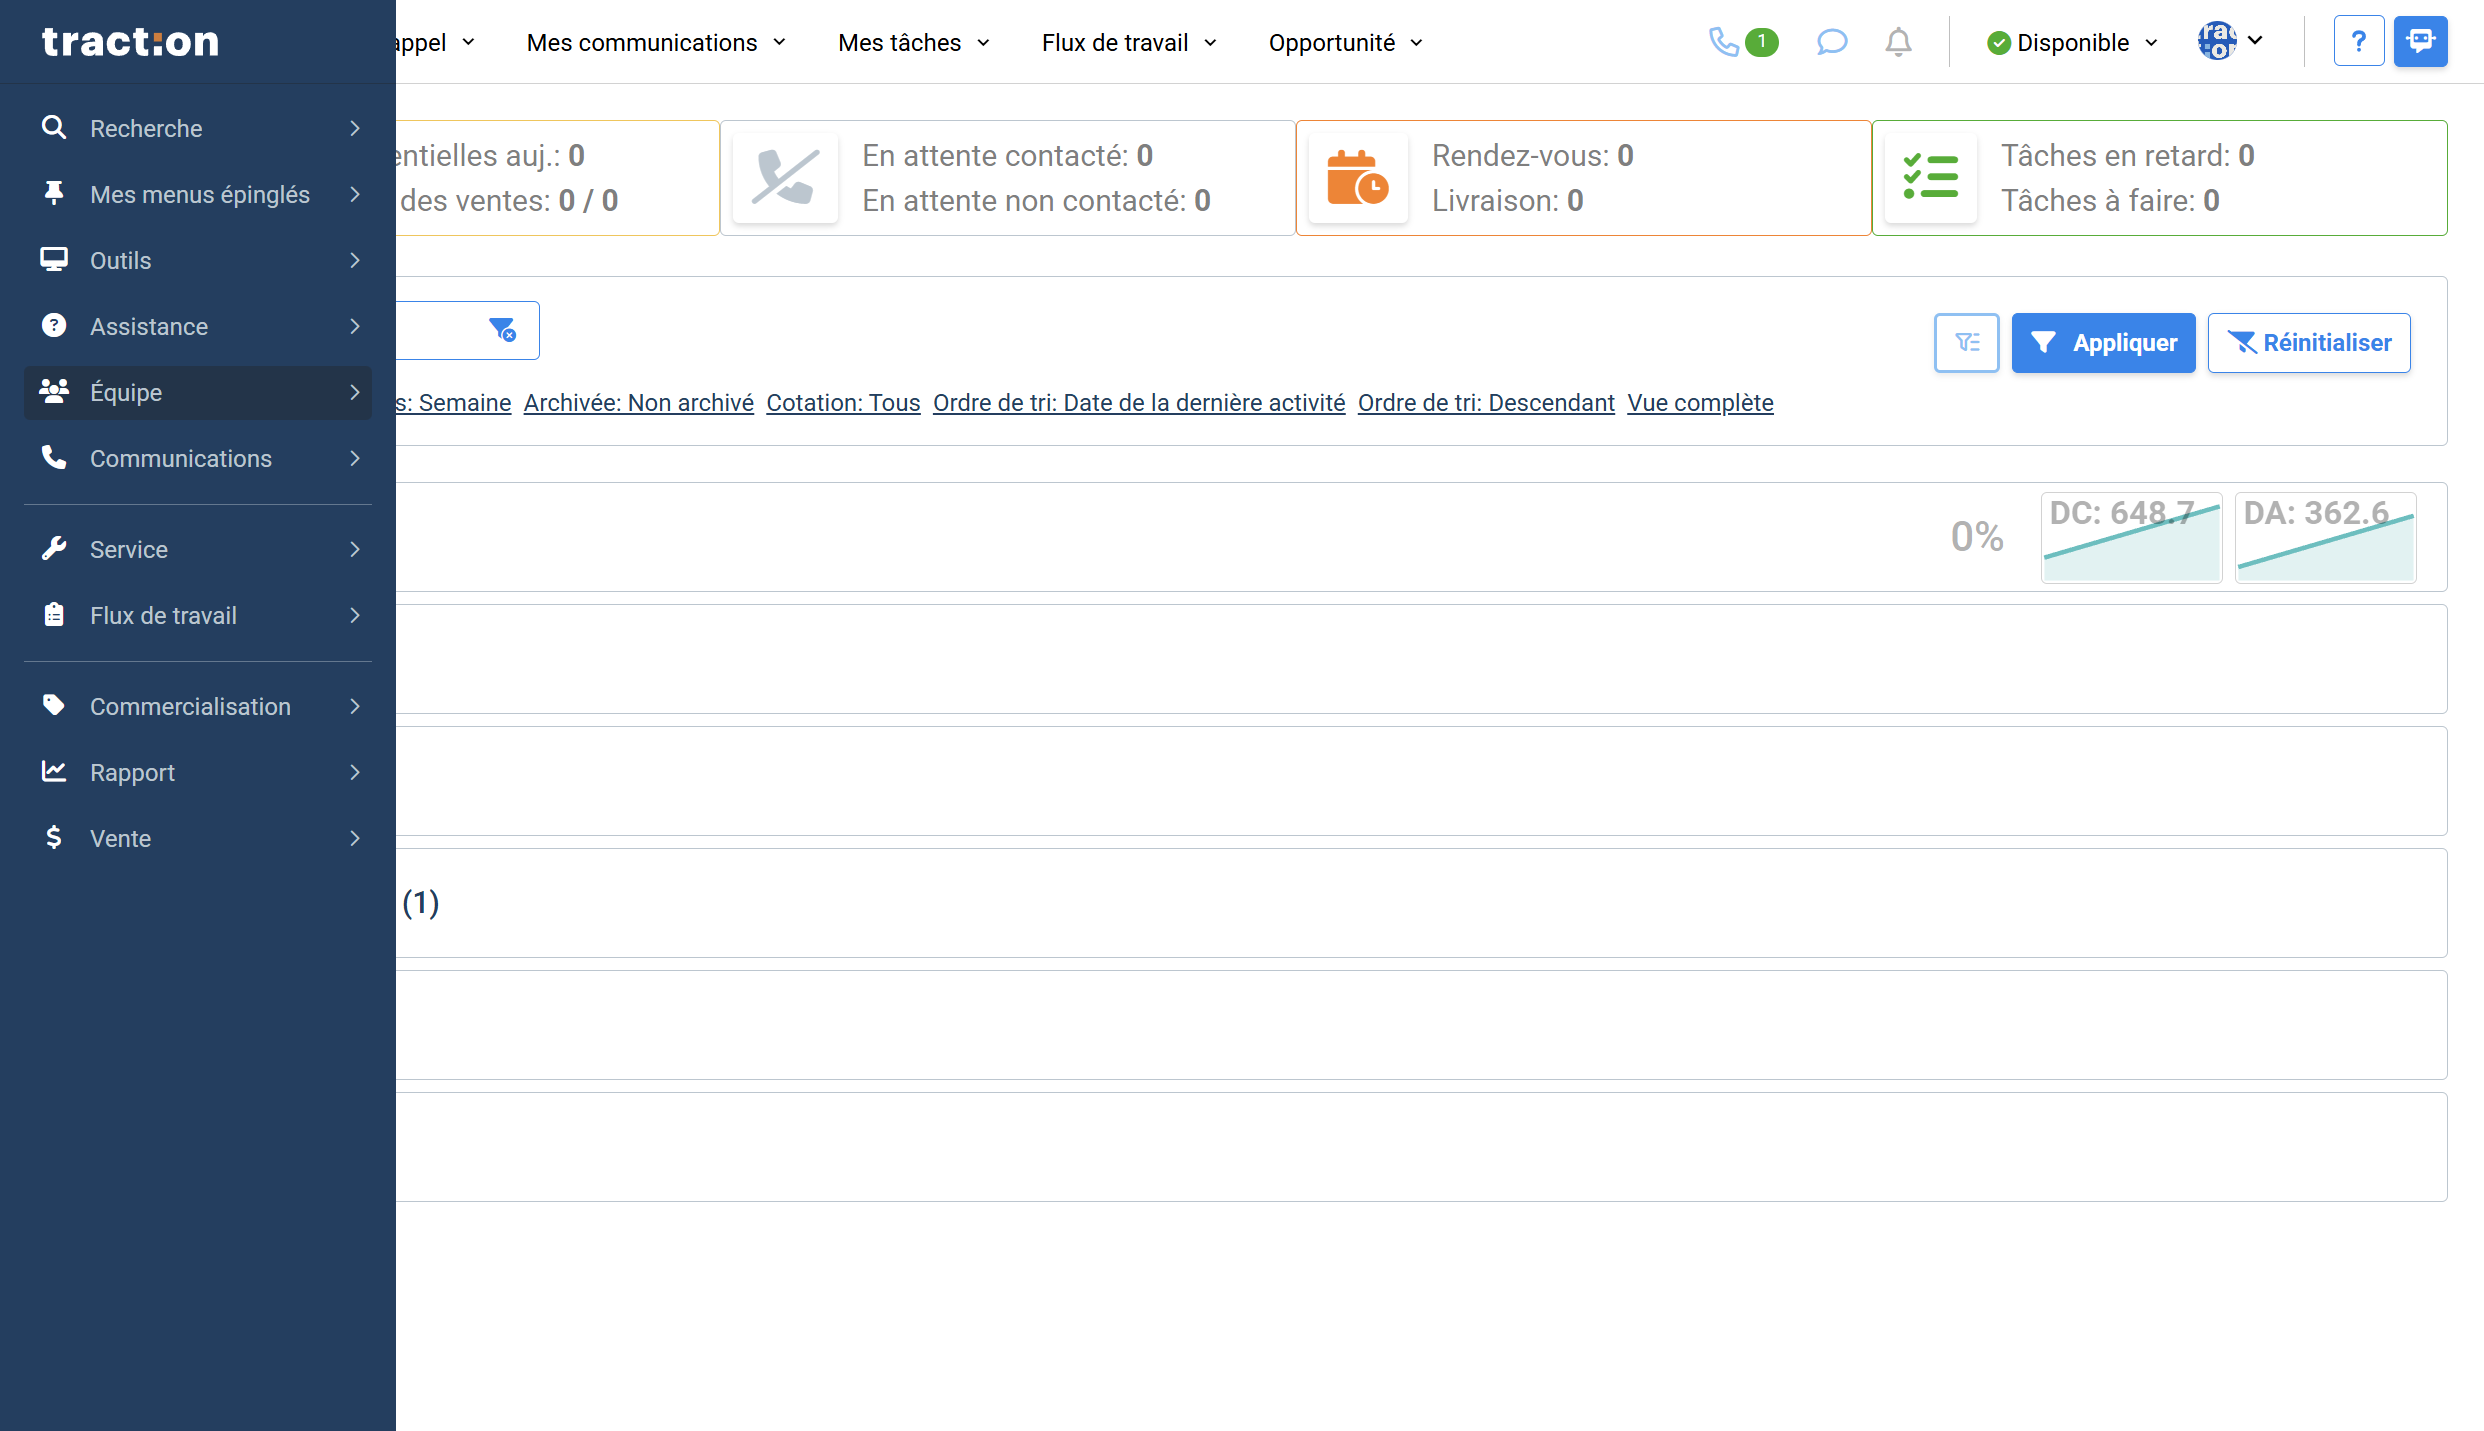Image resolution: width=2484 pixels, height=1431 pixels.
Task: Open the blue chat support icon
Action: pos(2420,41)
